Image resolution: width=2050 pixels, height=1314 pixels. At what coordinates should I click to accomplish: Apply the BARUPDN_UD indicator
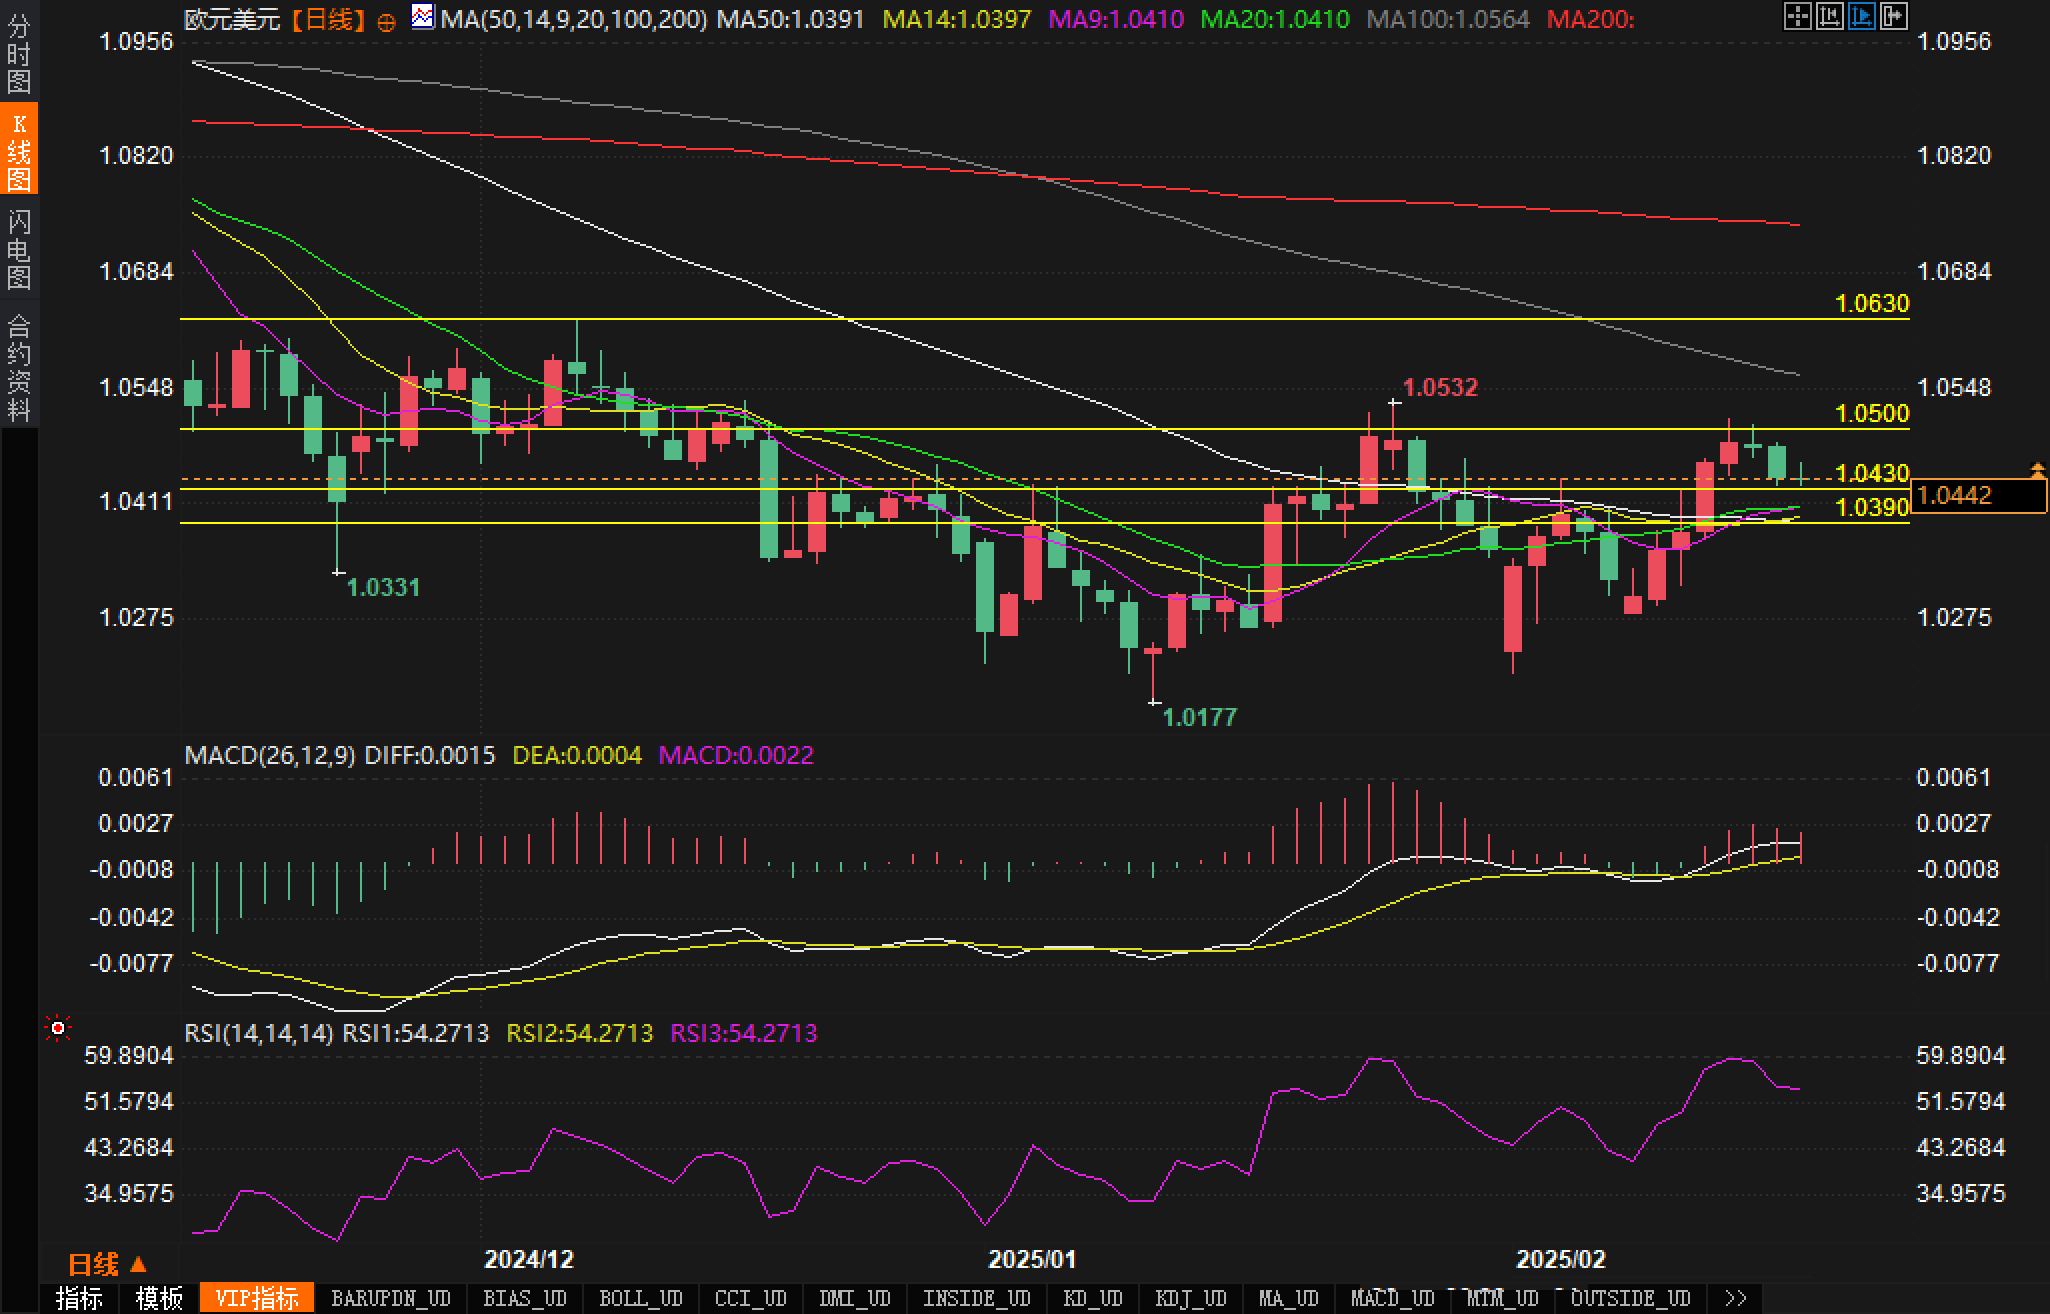coord(391,1298)
